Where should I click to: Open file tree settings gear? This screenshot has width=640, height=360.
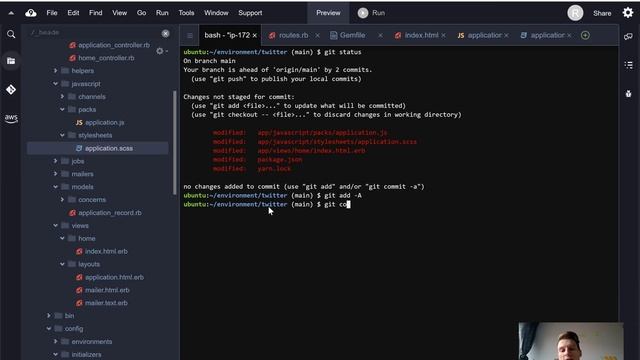161,51
